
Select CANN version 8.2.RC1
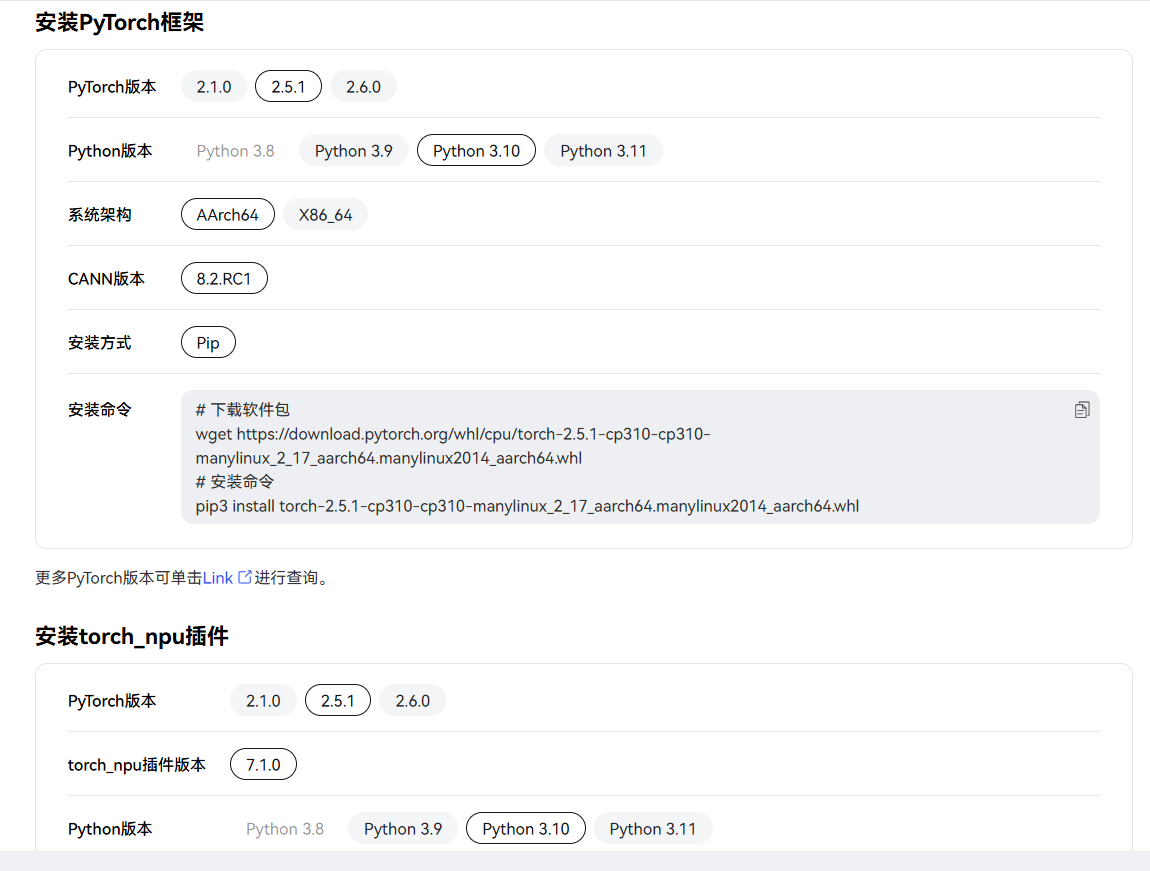(224, 279)
